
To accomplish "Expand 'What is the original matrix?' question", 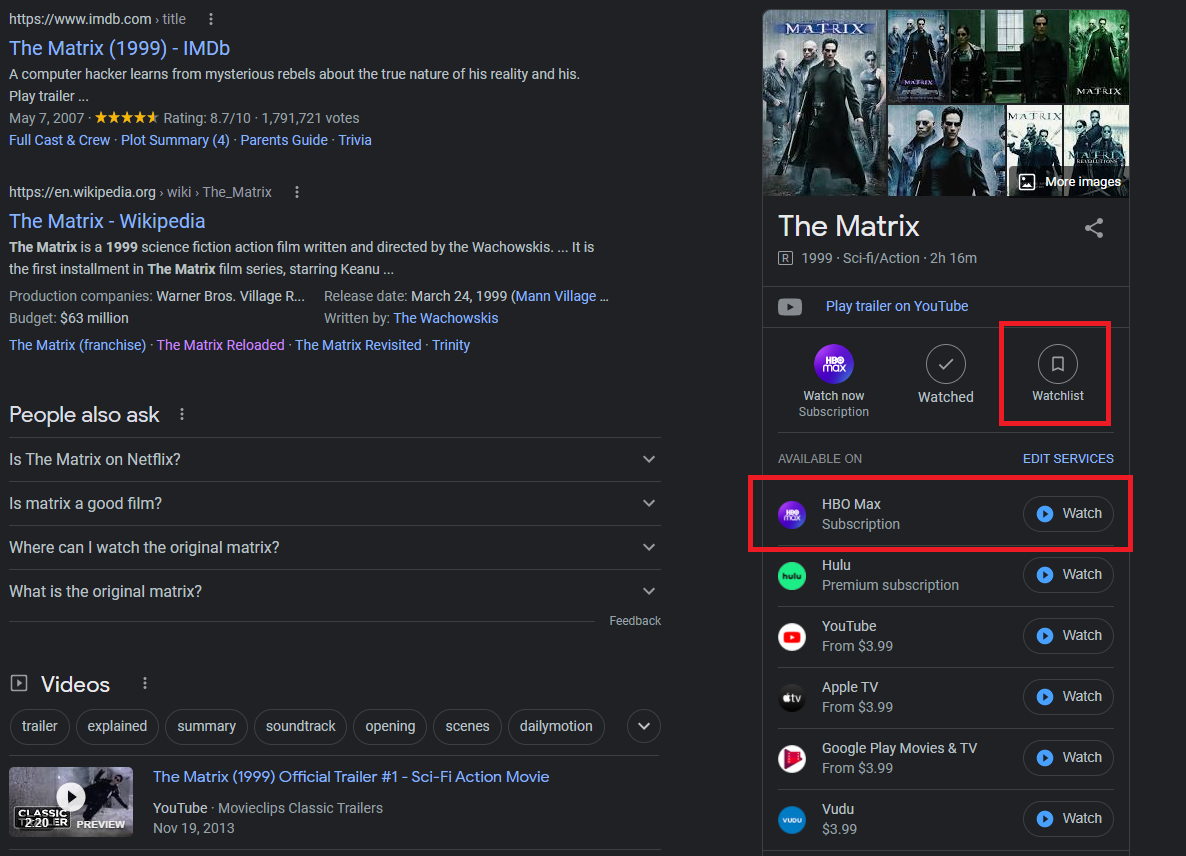I will tap(334, 591).
